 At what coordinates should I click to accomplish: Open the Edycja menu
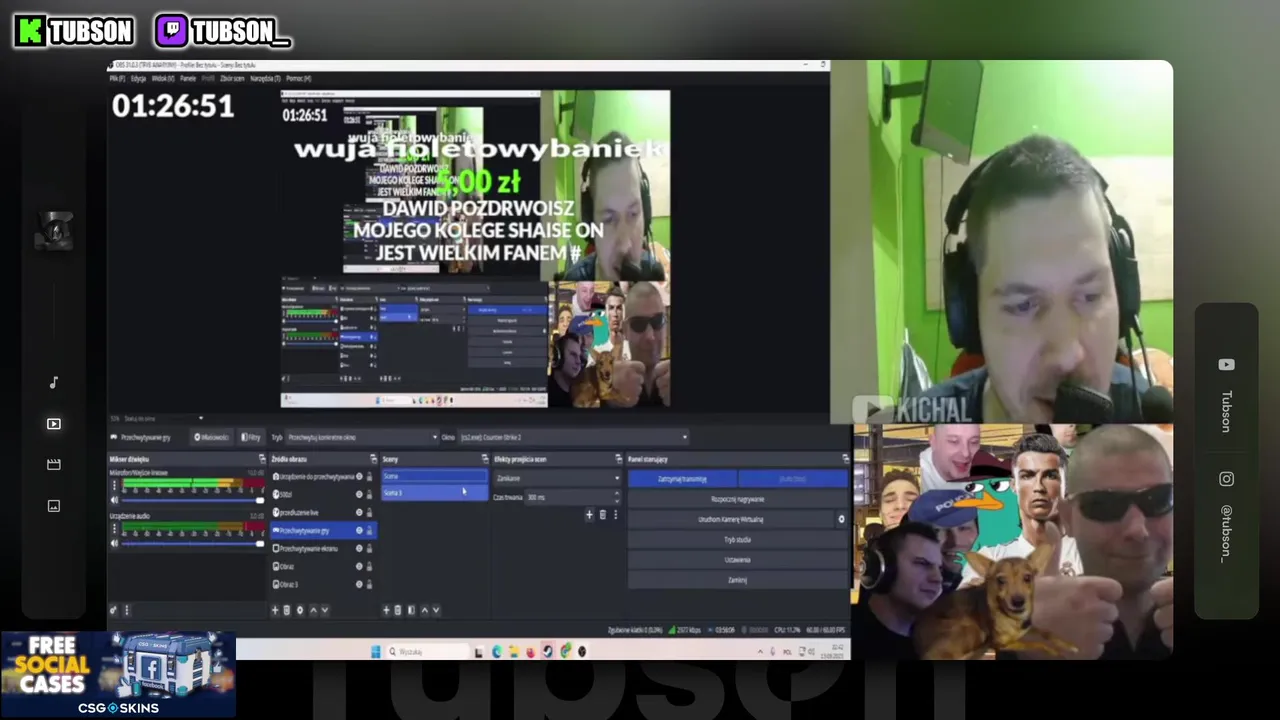[139, 78]
